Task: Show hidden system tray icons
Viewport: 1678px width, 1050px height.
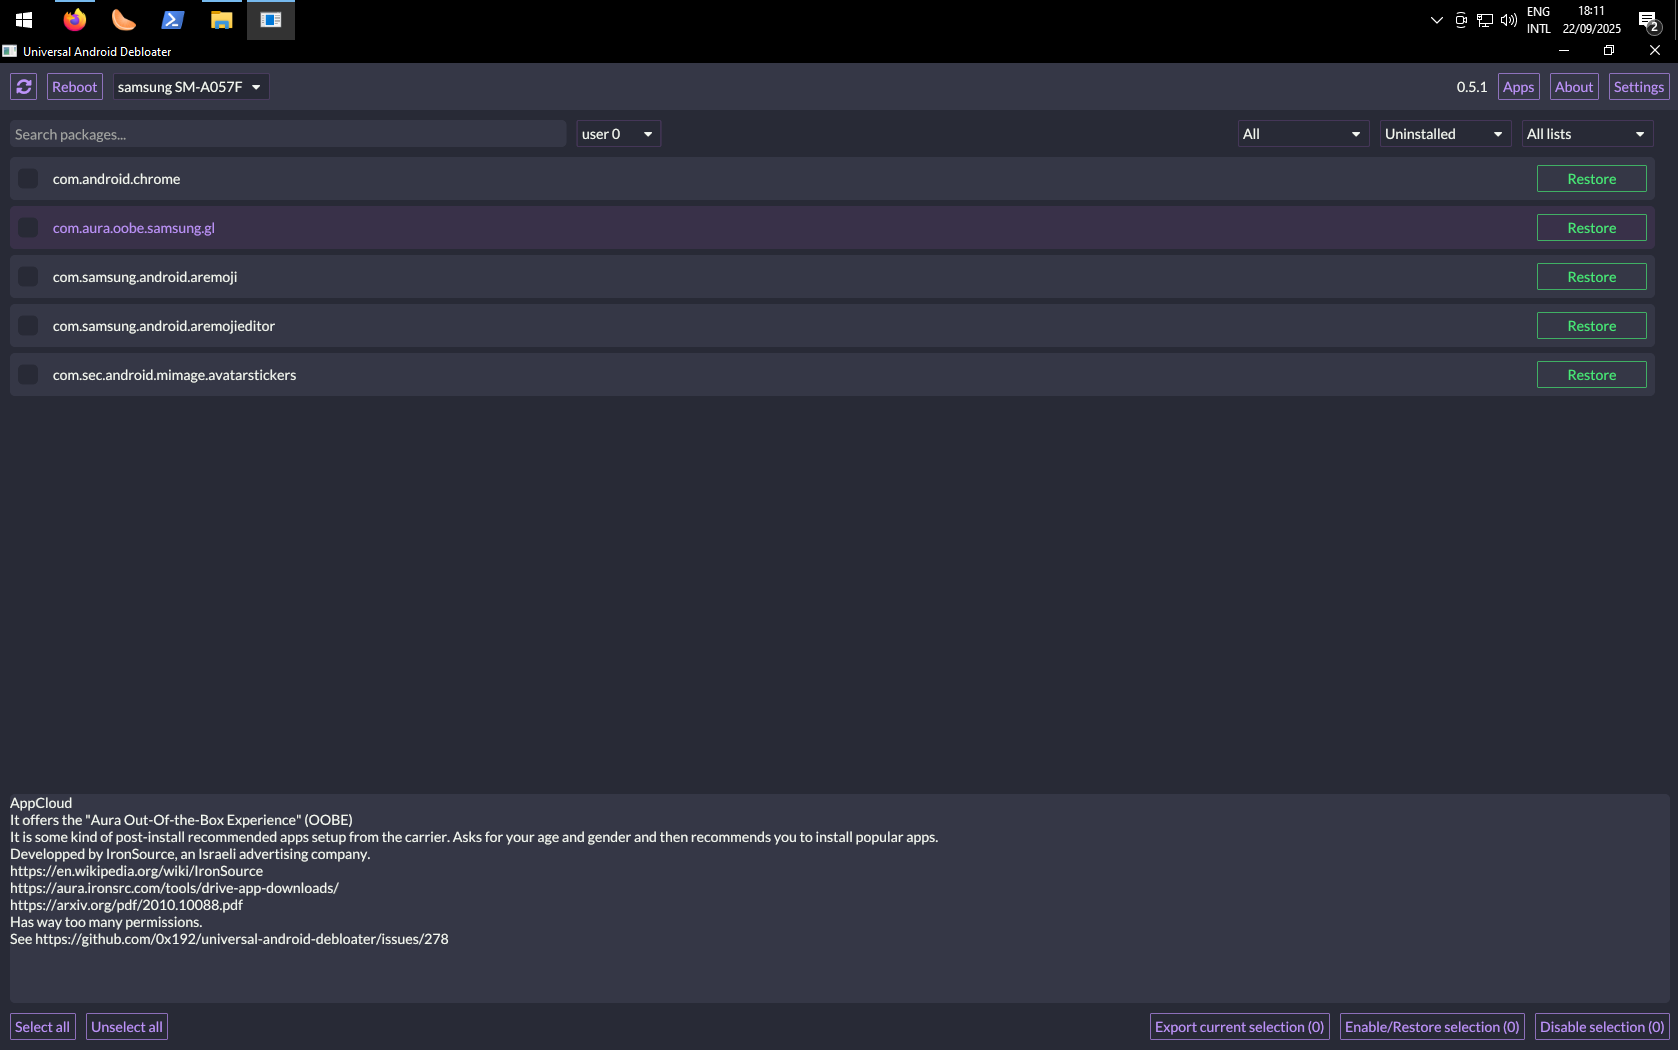Action: (x=1436, y=20)
